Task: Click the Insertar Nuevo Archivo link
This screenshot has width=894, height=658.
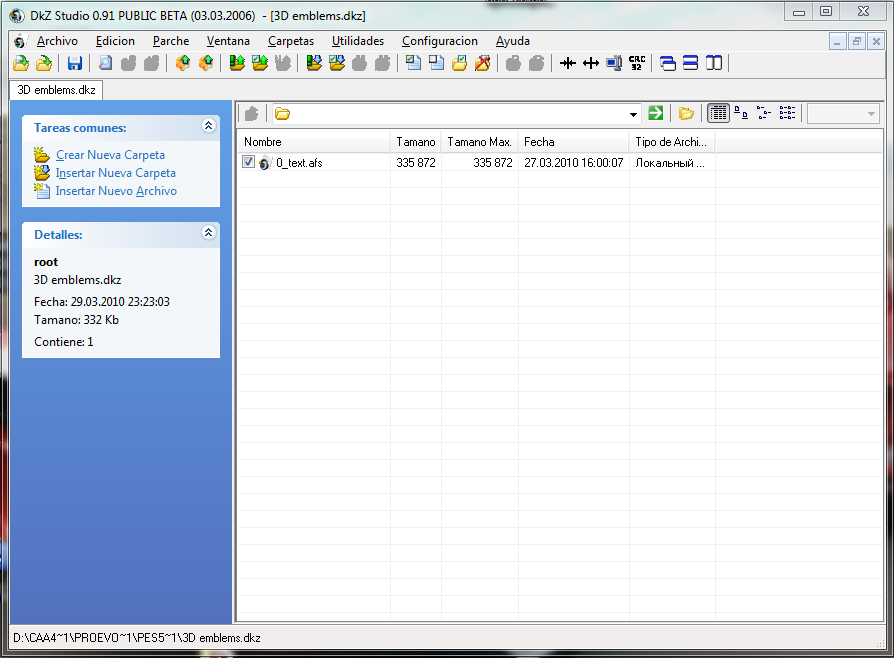Action: click(x=116, y=191)
